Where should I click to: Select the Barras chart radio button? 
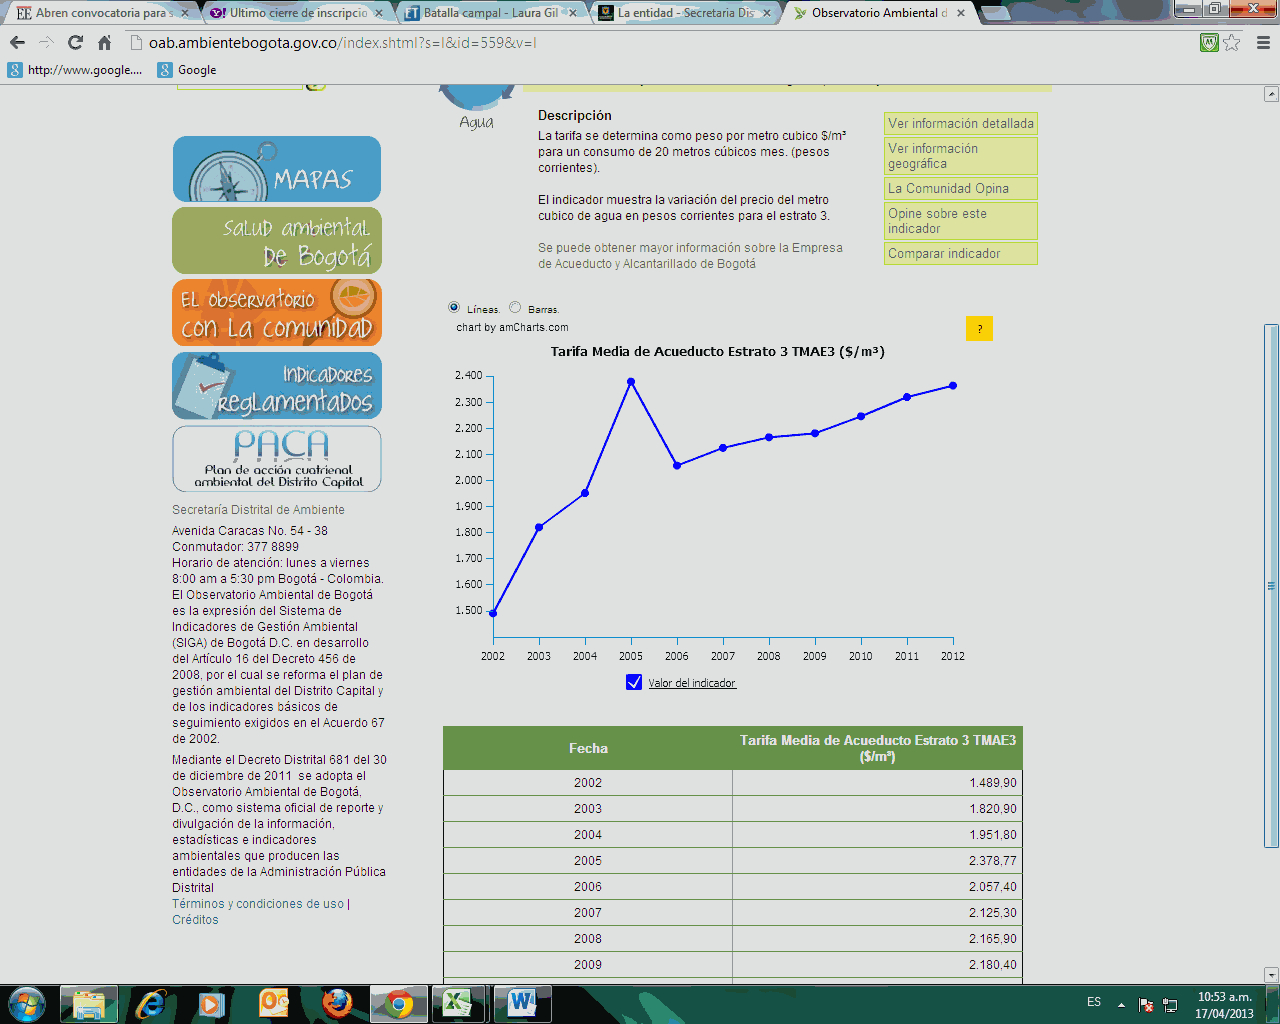tap(515, 308)
